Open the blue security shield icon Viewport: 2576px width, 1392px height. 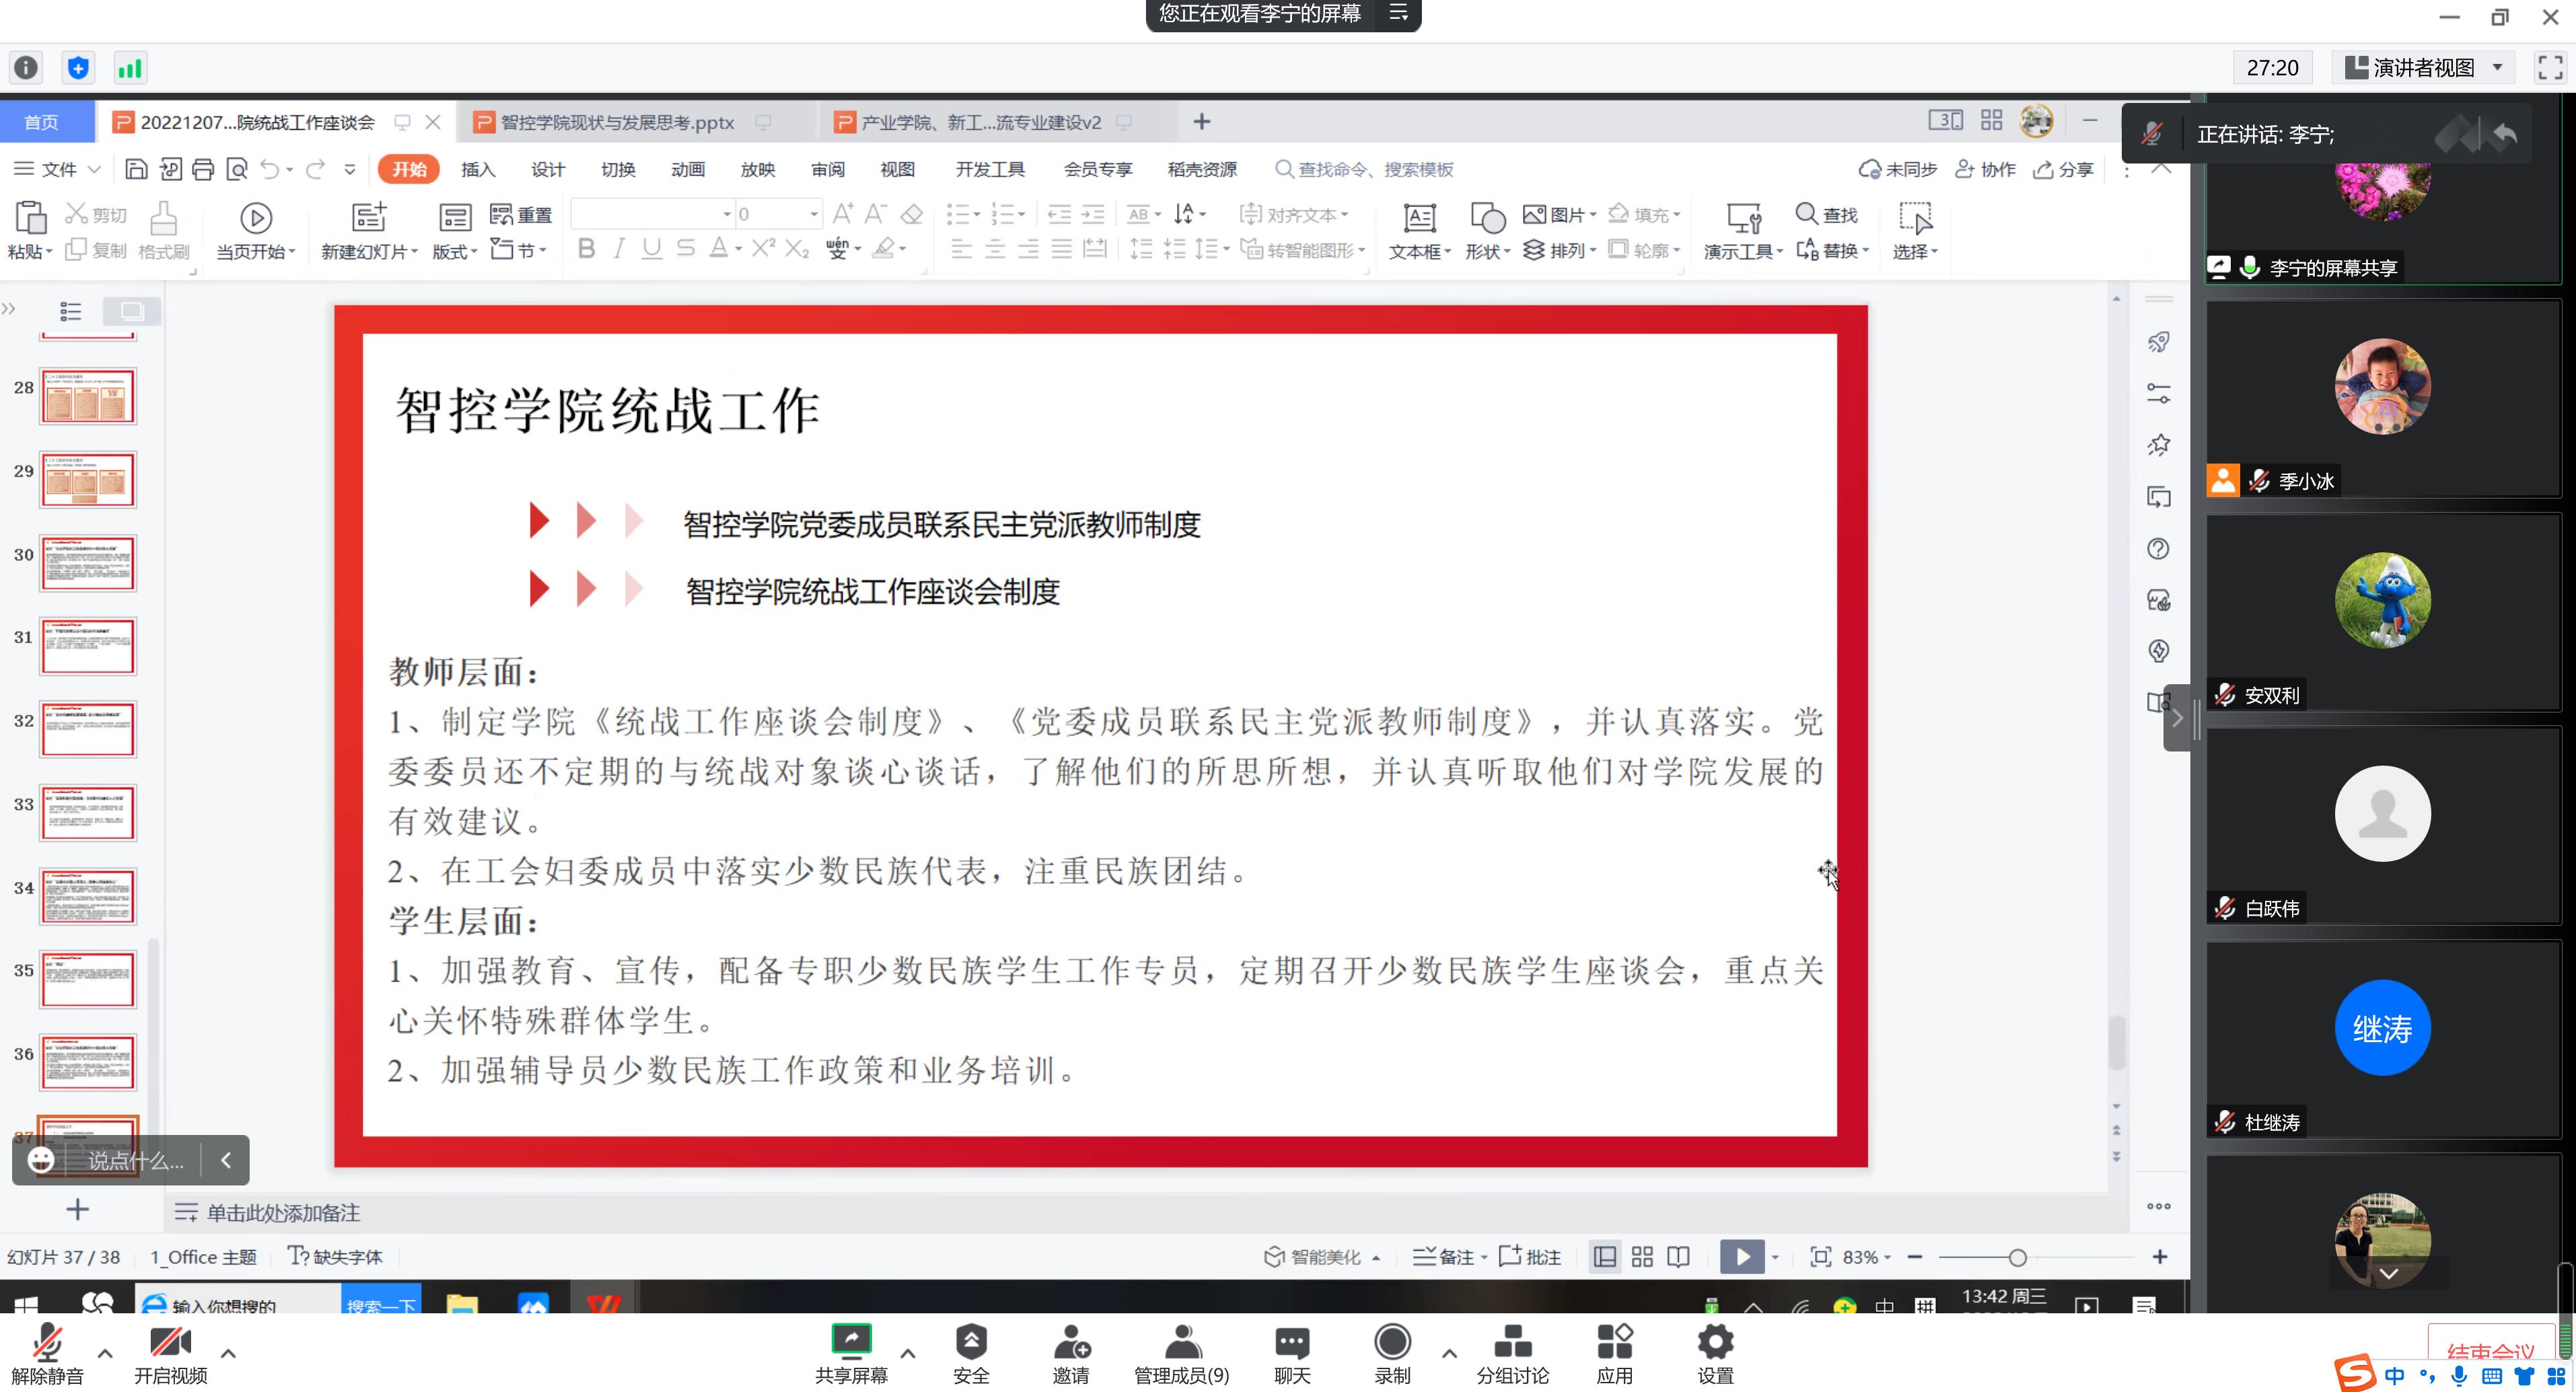click(78, 68)
